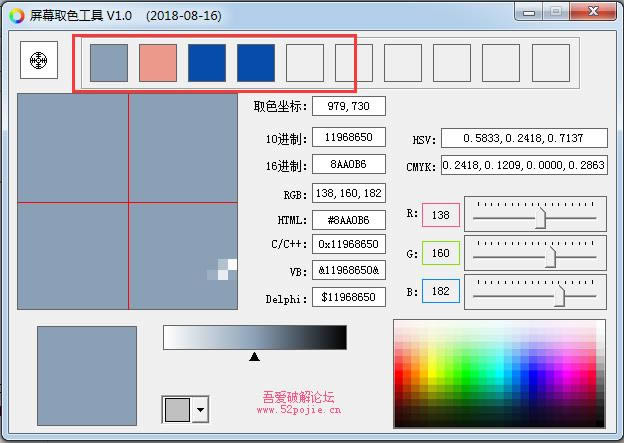Click the G green slider handle

click(550, 254)
